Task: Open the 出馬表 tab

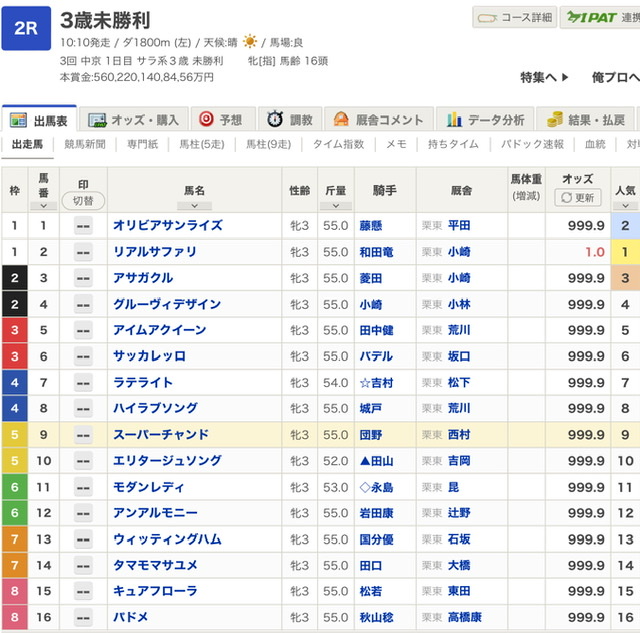Action: tap(40, 120)
